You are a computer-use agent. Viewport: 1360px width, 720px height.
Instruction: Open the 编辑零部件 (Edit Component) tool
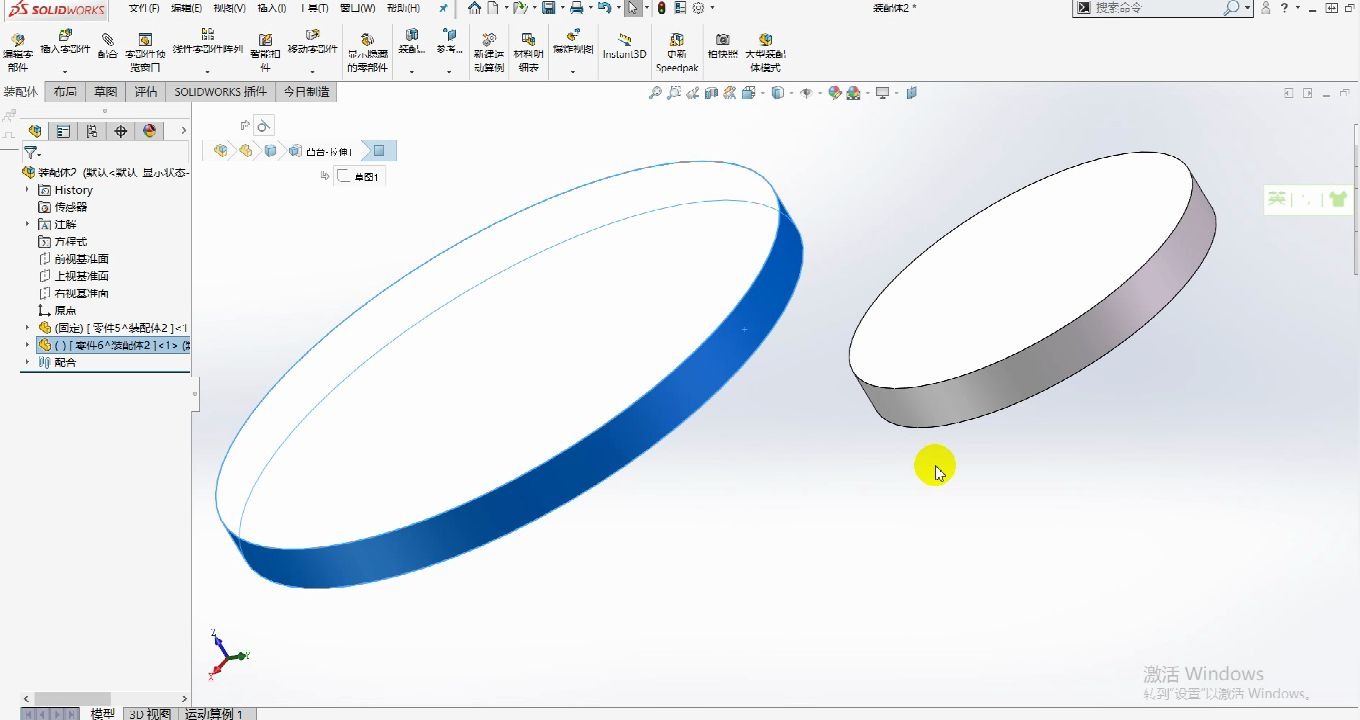tap(18, 45)
